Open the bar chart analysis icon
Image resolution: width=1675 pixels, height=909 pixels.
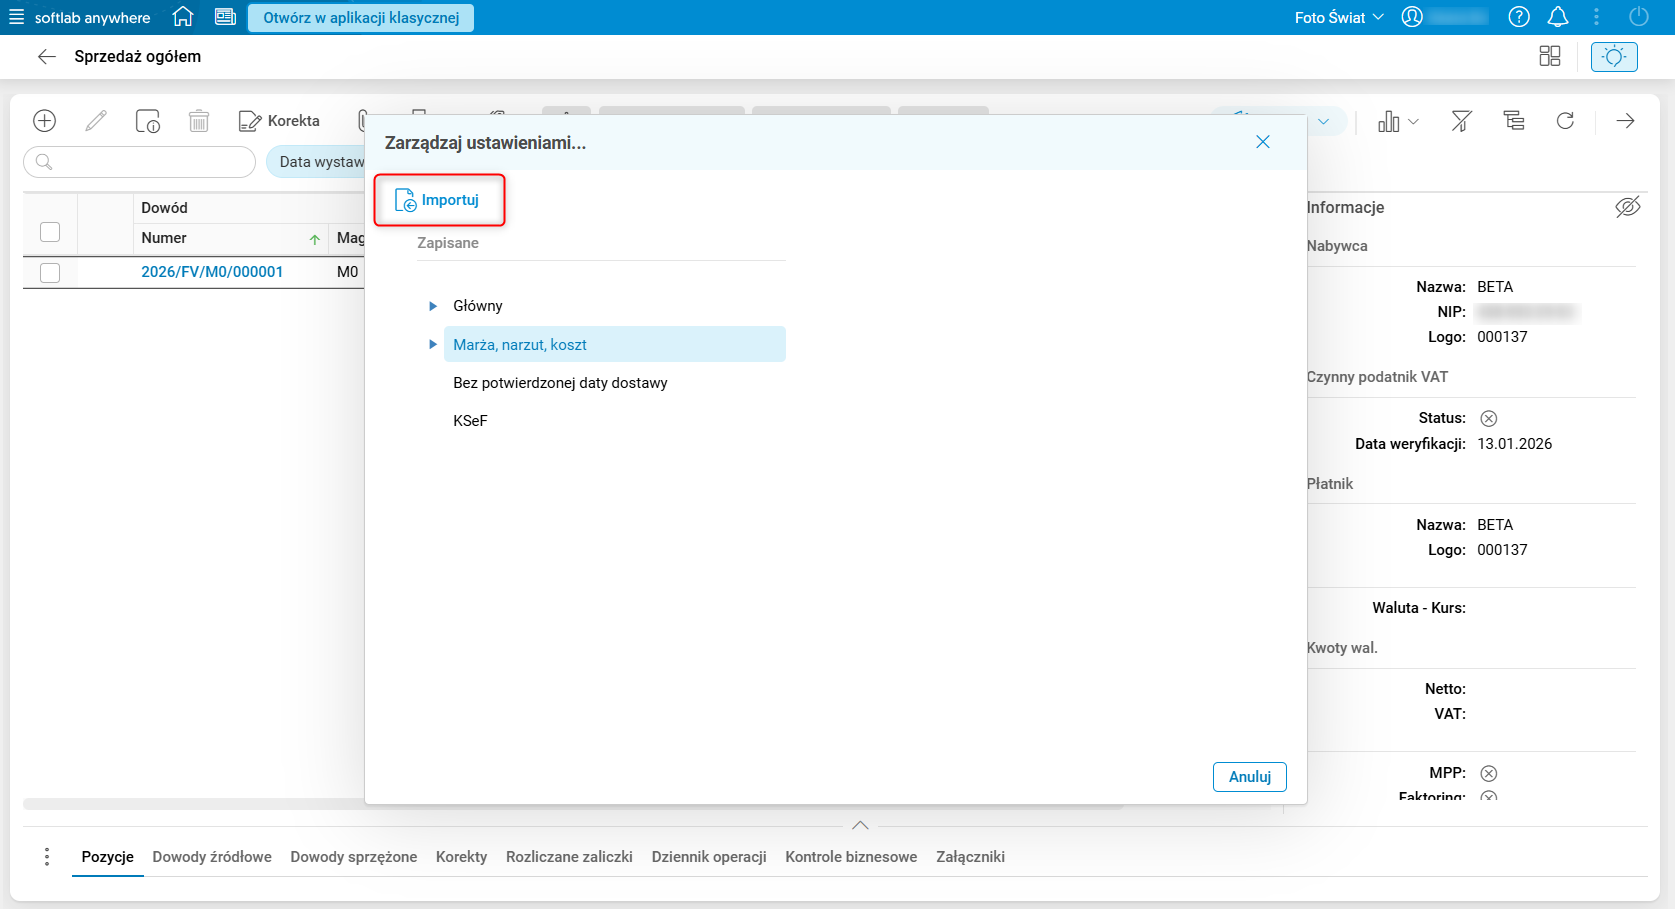click(x=1389, y=122)
